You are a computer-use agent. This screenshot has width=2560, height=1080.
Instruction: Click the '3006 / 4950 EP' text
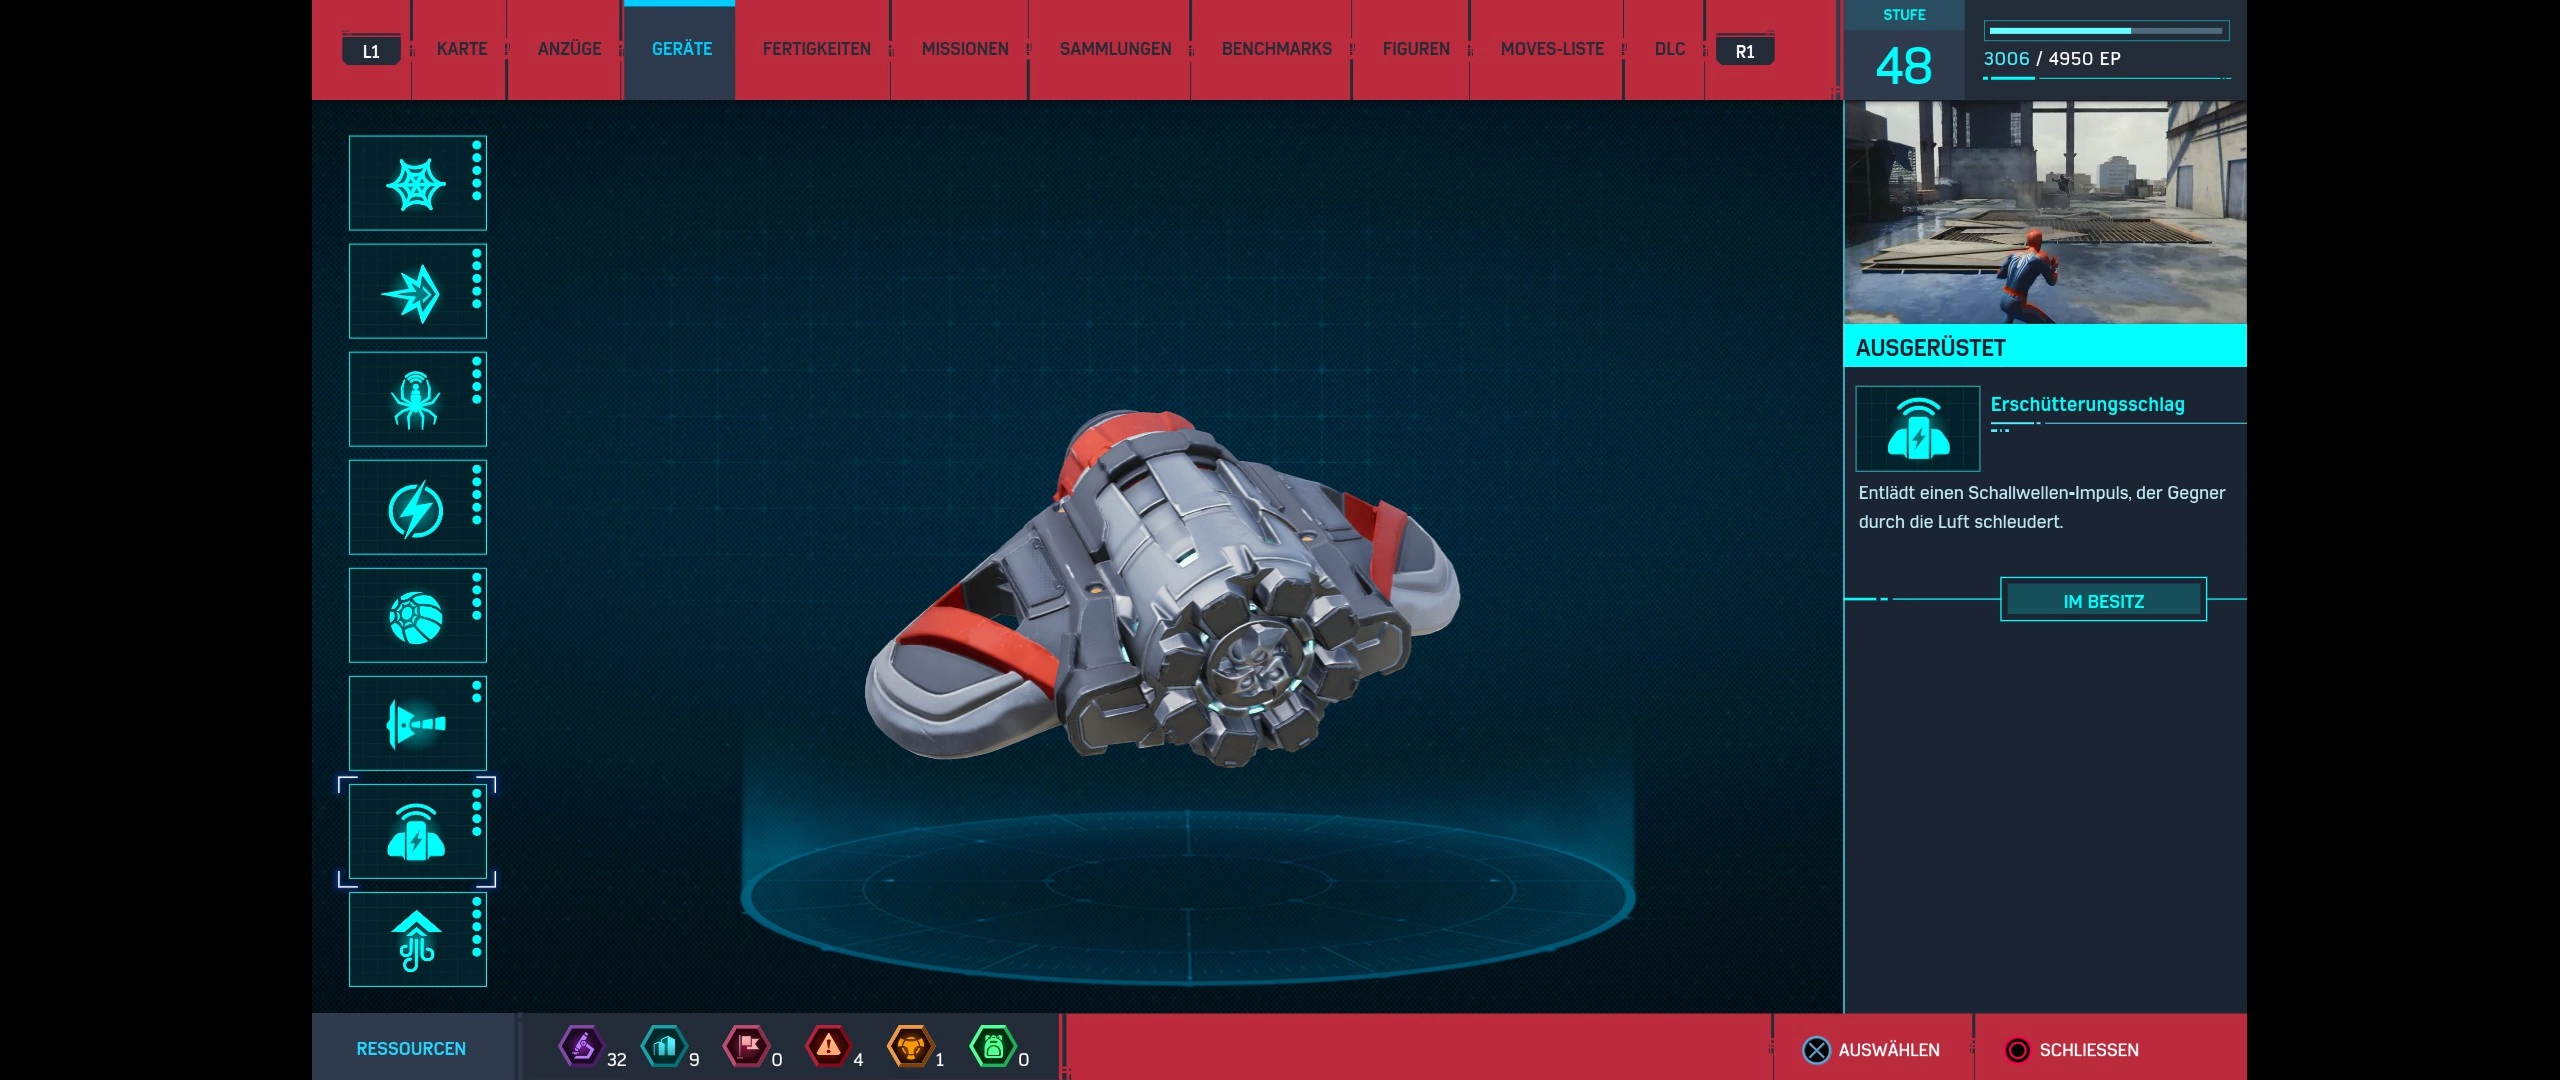click(x=2052, y=59)
